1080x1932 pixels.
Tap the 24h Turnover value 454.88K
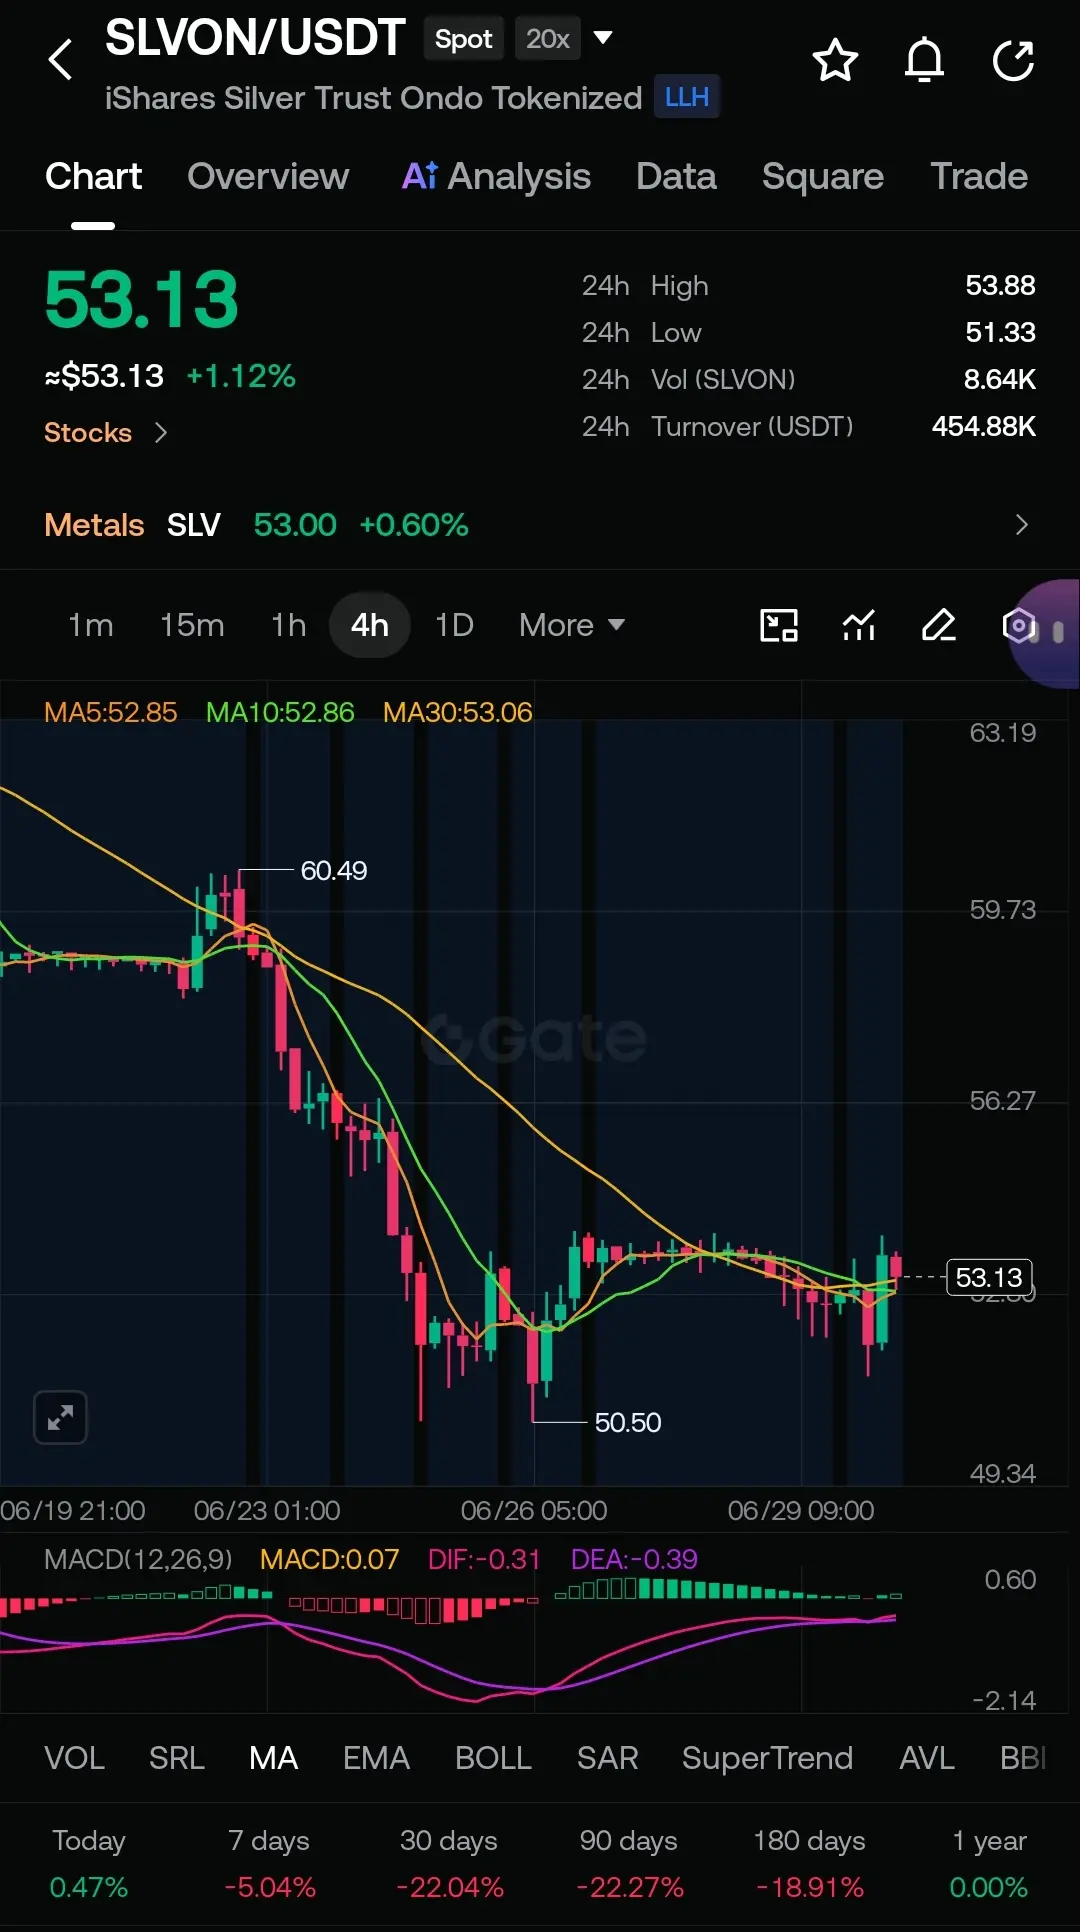(984, 427)
